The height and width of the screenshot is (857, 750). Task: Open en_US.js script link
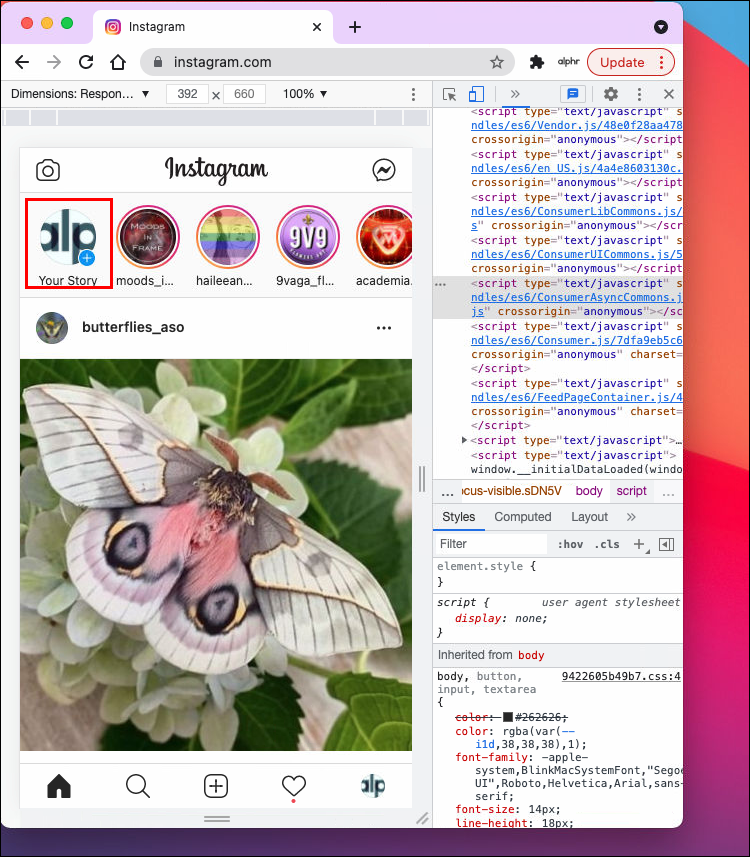click(x=577, y=168)
